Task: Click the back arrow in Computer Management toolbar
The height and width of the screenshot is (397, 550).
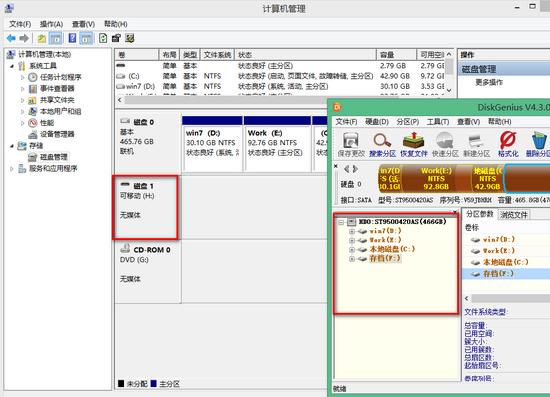Action: 11,38
